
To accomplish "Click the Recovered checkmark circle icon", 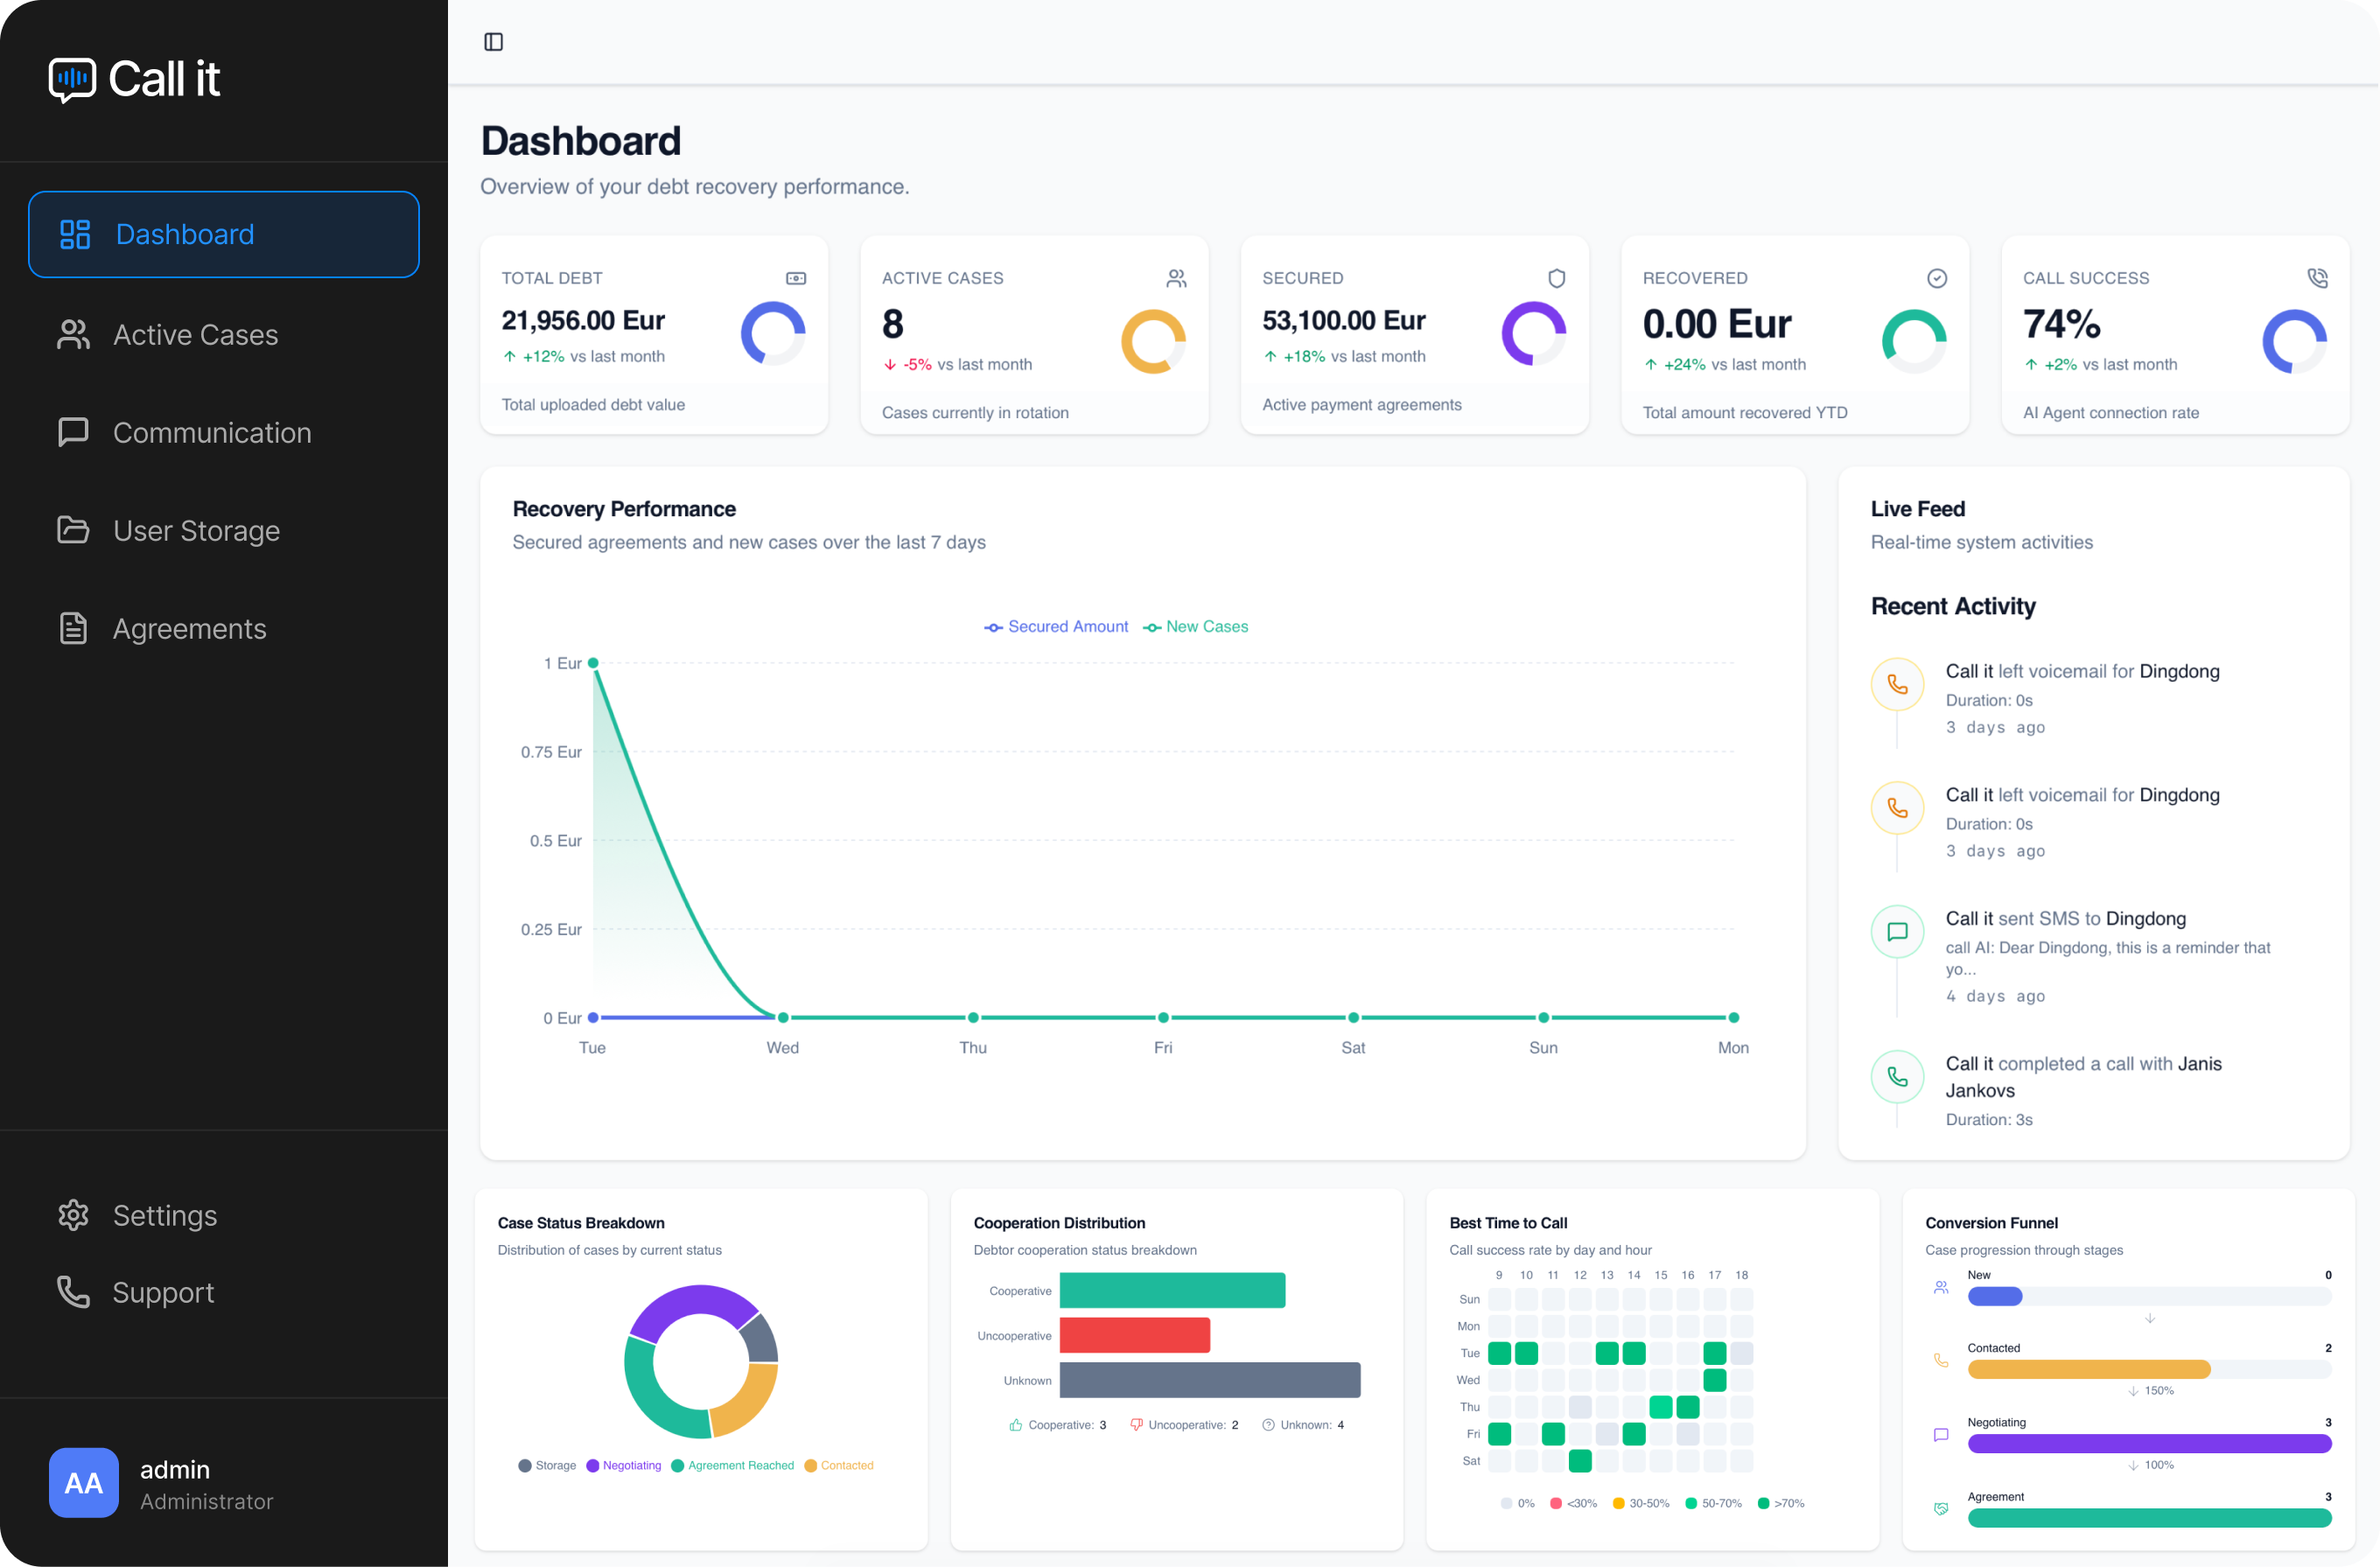I will pyautogui.click(x=1937, y=278).
